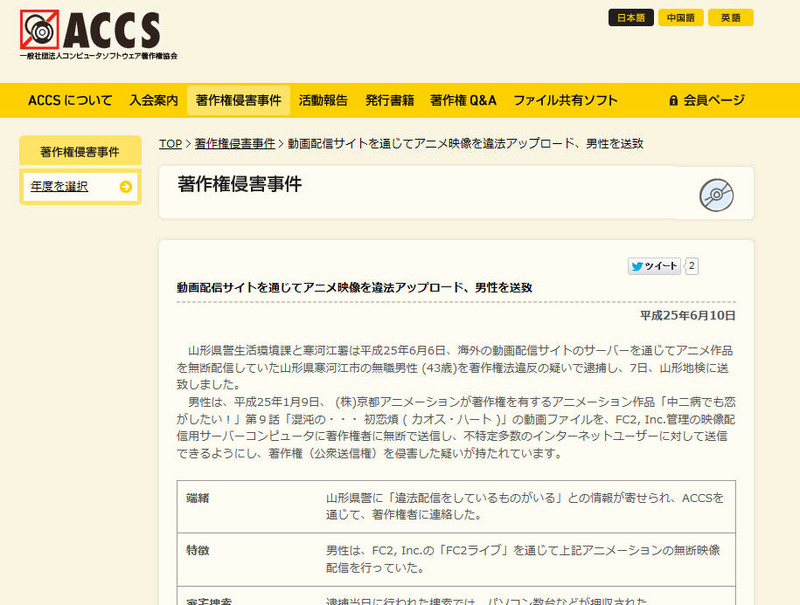Click the CD disc icon beside the heading

pos(717,195)
